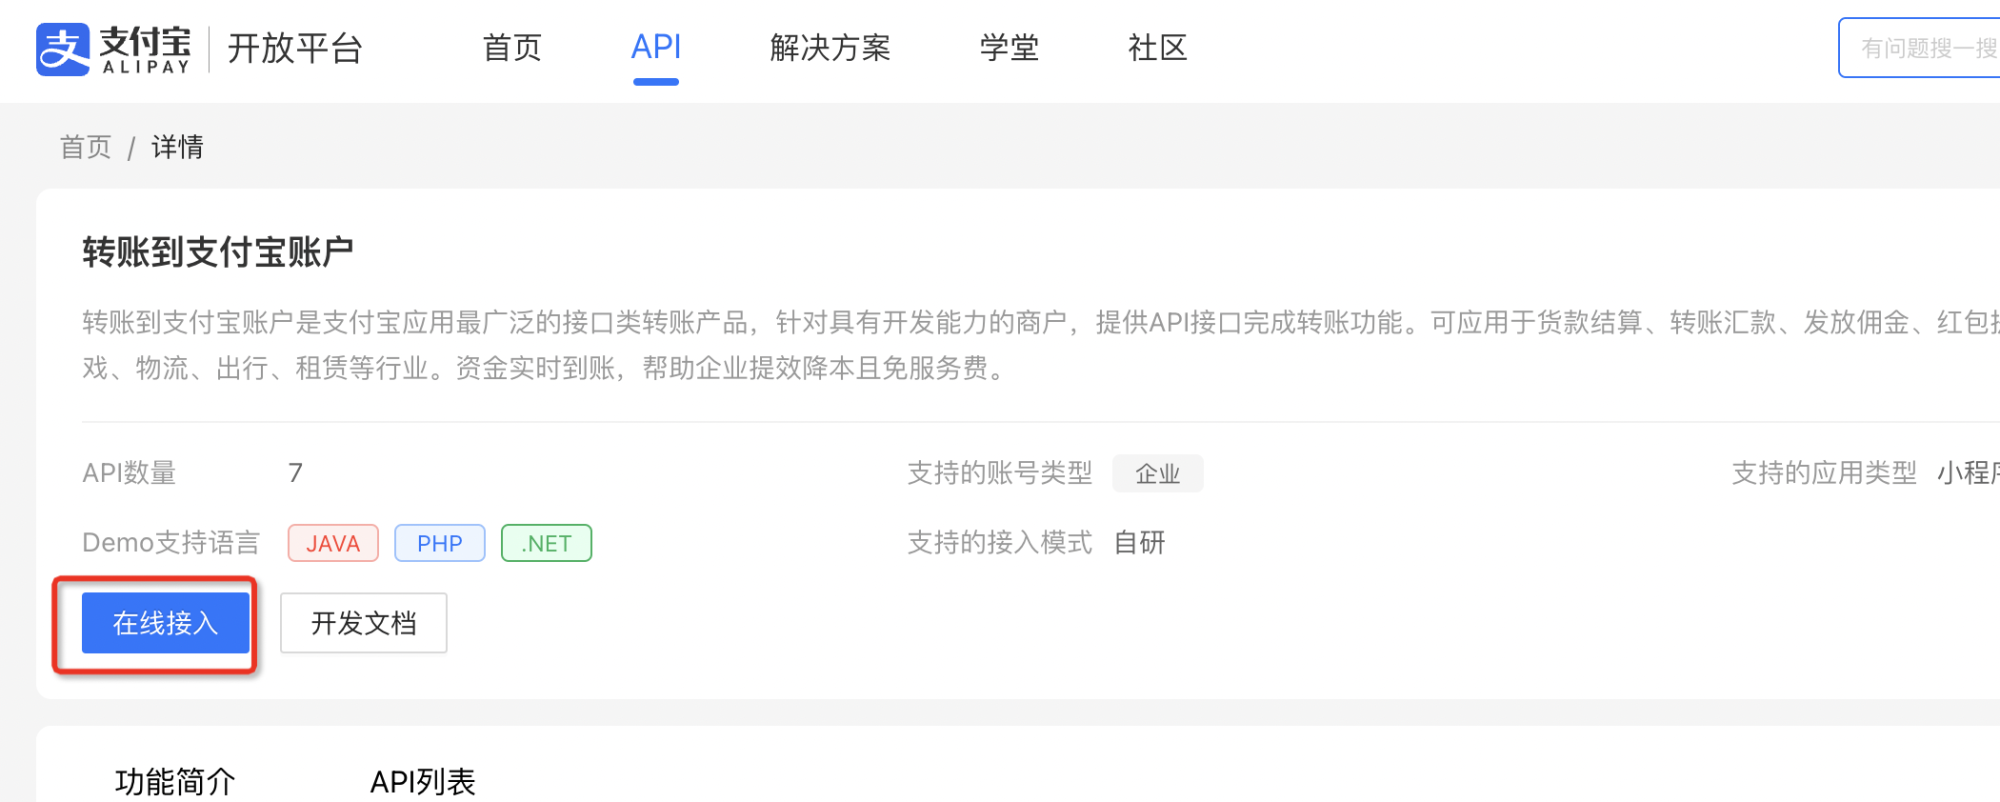Click the 首页 breadcrumb link
This screenshot has height=802, width=2000.
(x=86, y=147)
